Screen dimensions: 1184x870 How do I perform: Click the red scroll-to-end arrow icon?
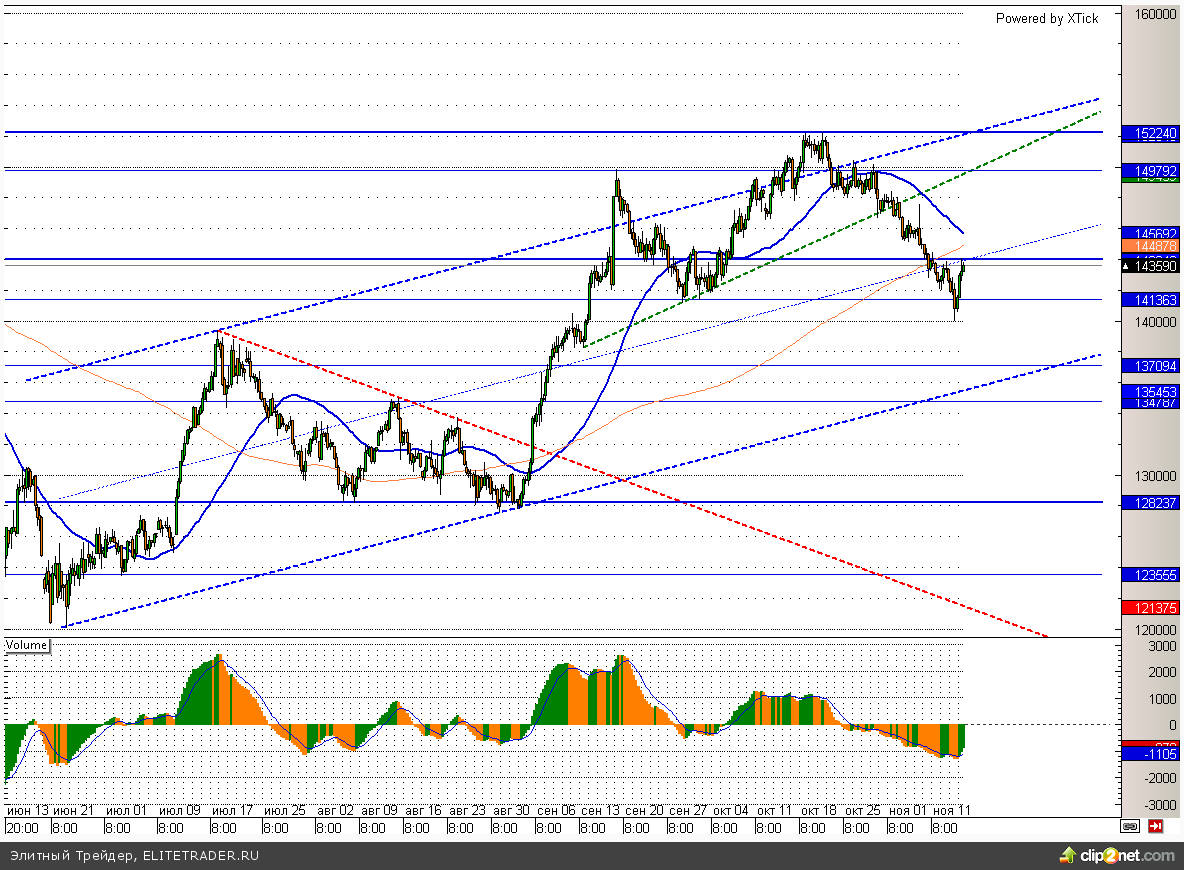(1155, 827)
